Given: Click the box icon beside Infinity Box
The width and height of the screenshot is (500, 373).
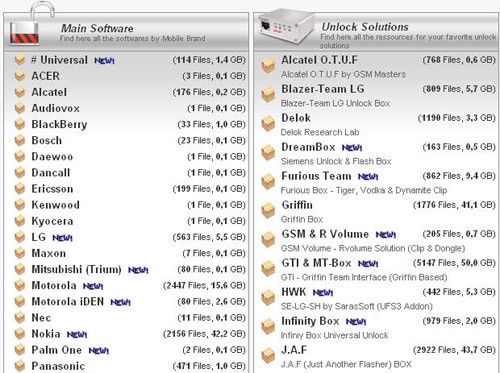Looking at the screenshot, I should (x=268, y=327).
